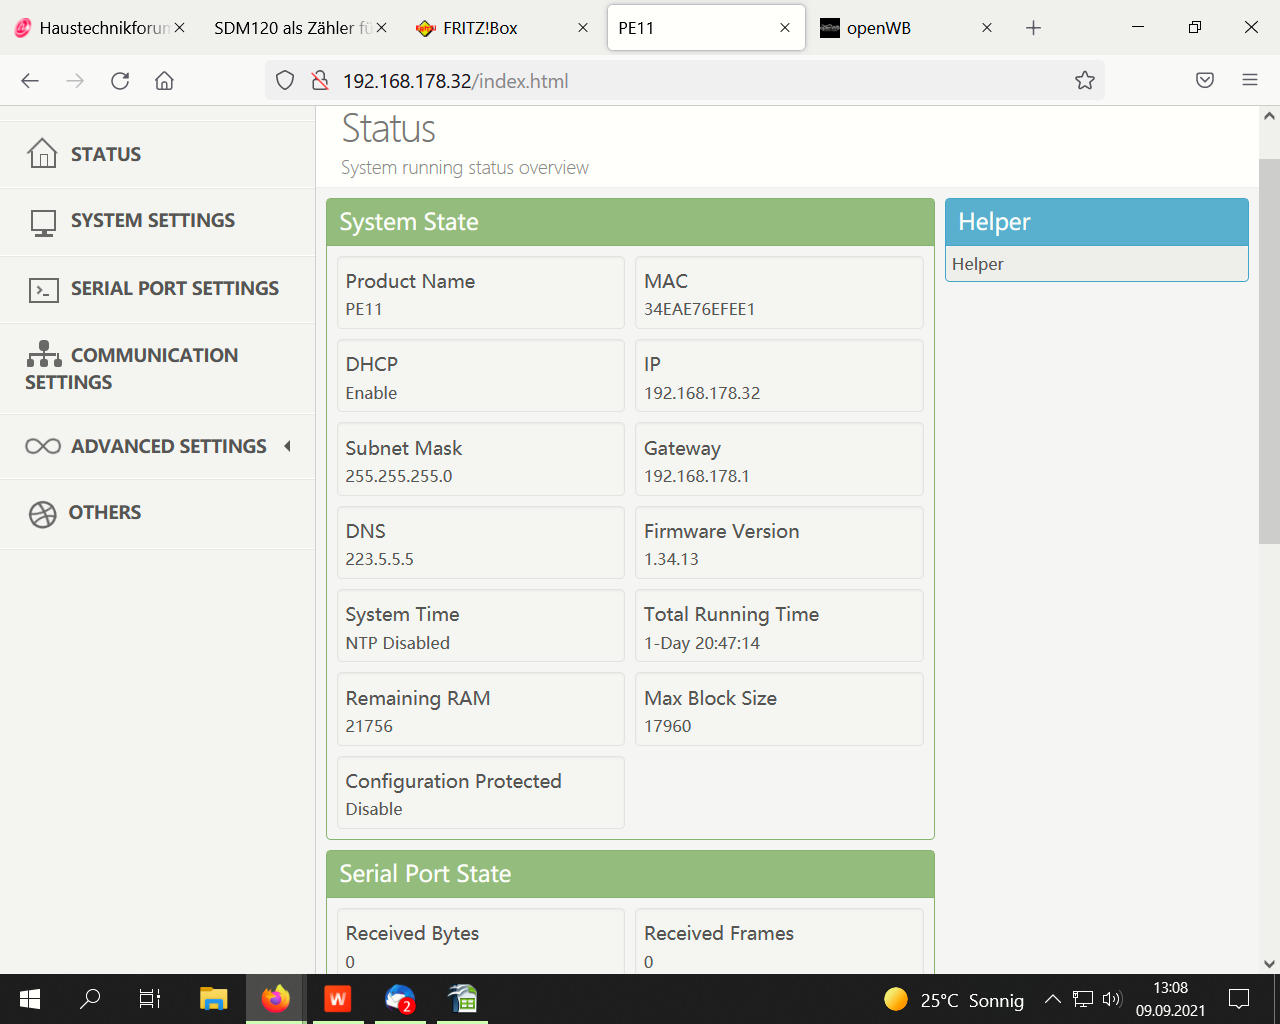Click the MAC address 34EAE76EFEE1

(x=700, y=310)
